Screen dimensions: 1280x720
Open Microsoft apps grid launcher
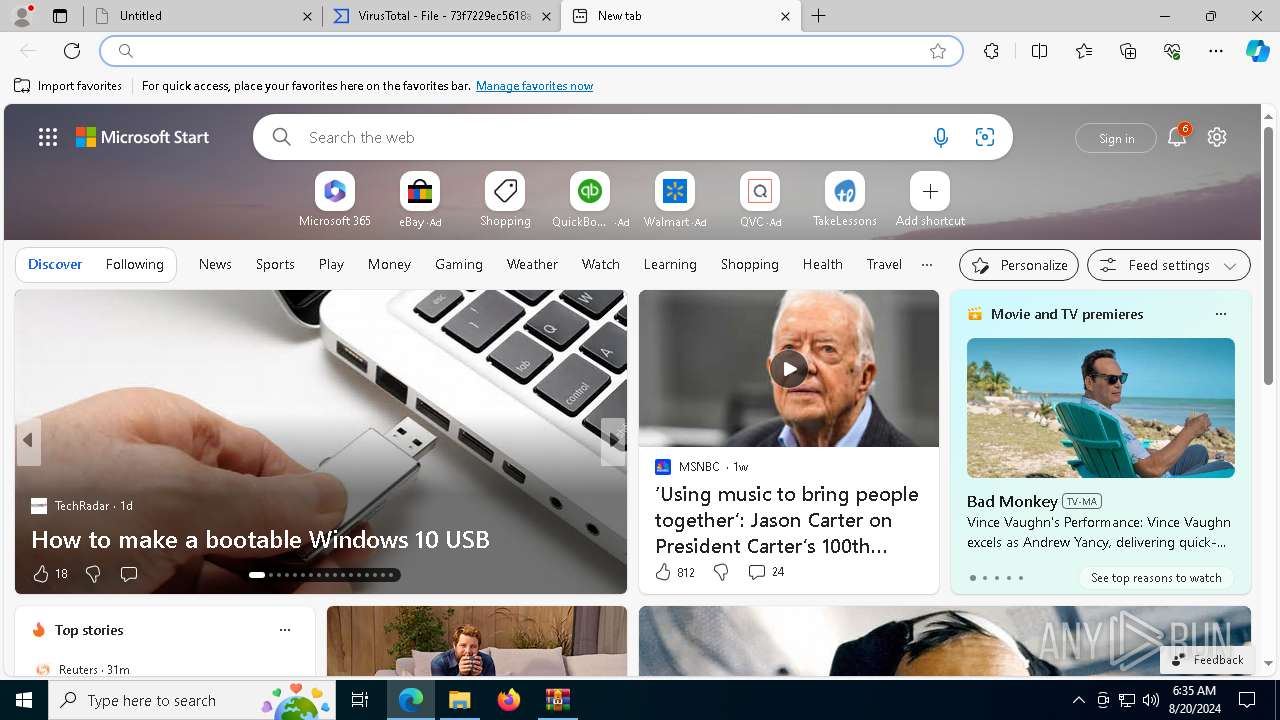(x=48, y=137)
